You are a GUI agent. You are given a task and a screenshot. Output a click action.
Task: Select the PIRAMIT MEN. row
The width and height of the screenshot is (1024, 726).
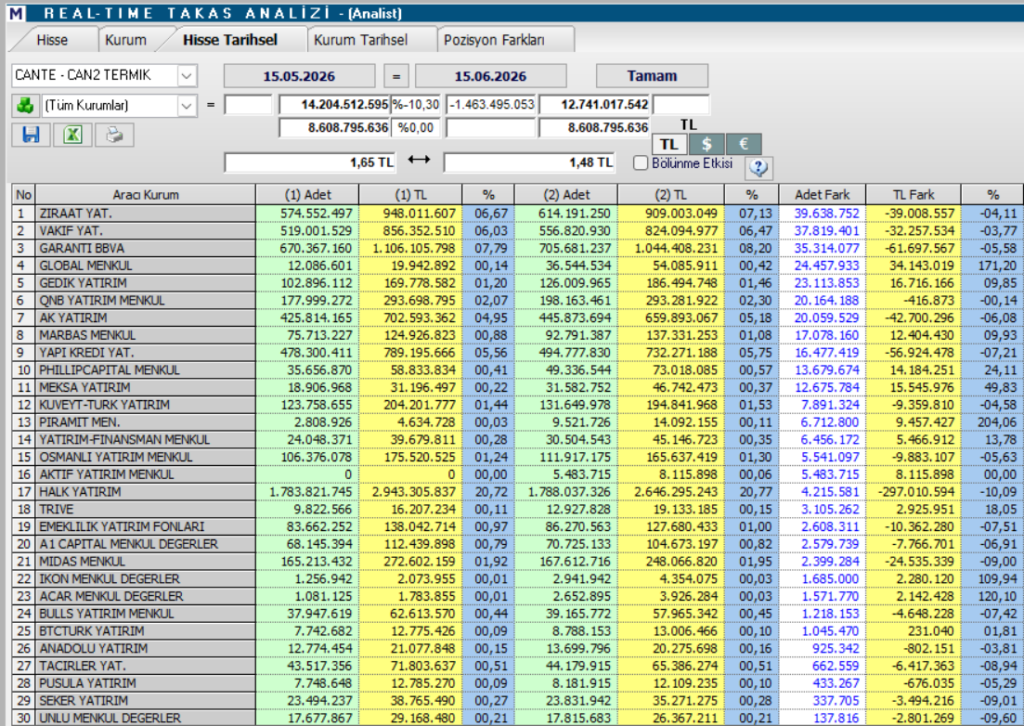pos(517,422)
